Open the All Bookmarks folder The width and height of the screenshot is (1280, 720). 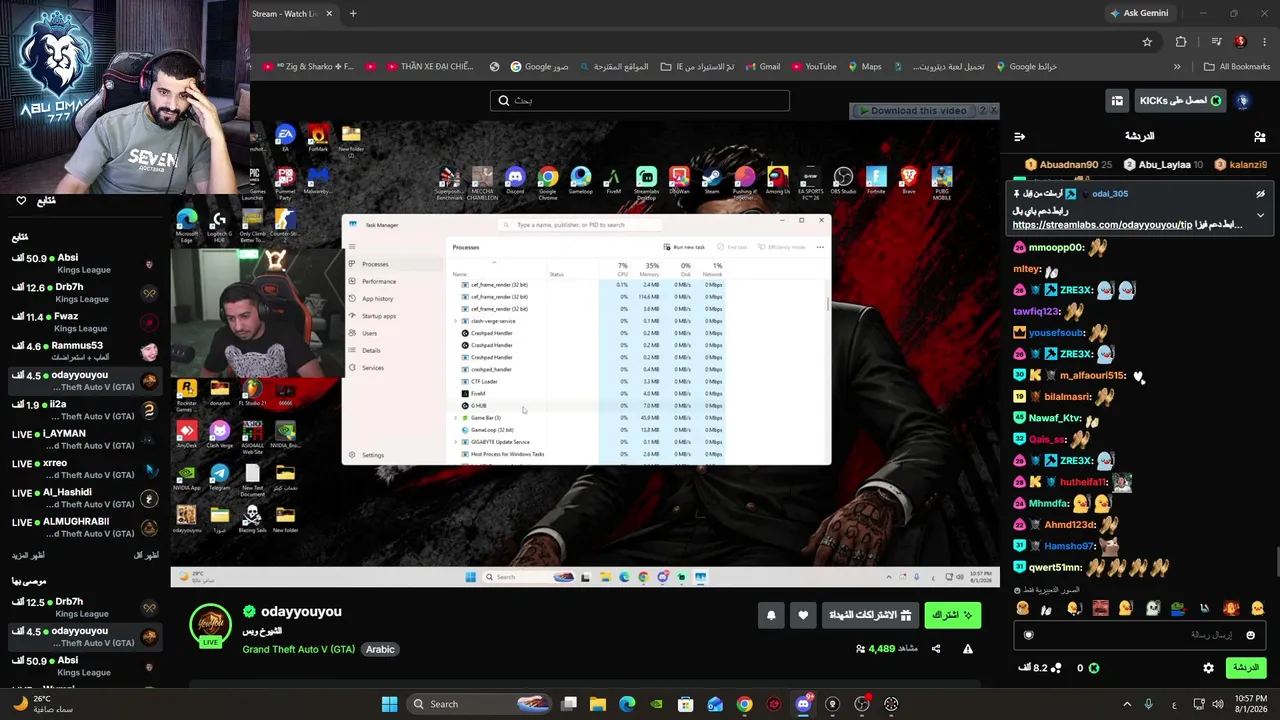(1237, 67)
